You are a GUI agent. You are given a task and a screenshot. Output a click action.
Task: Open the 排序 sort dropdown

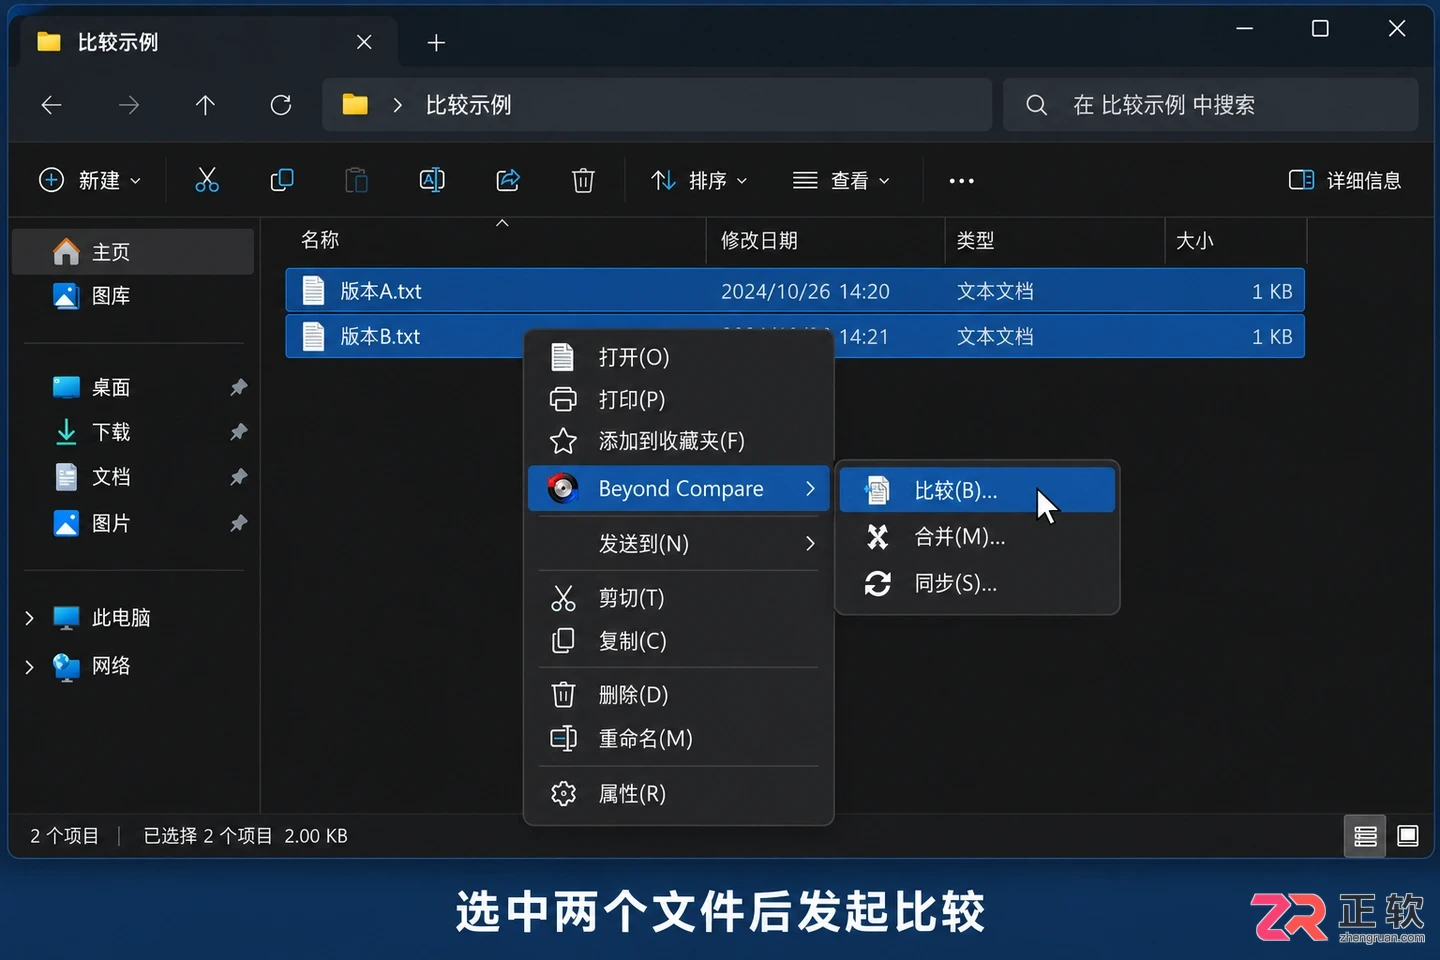tap(699, 180)
